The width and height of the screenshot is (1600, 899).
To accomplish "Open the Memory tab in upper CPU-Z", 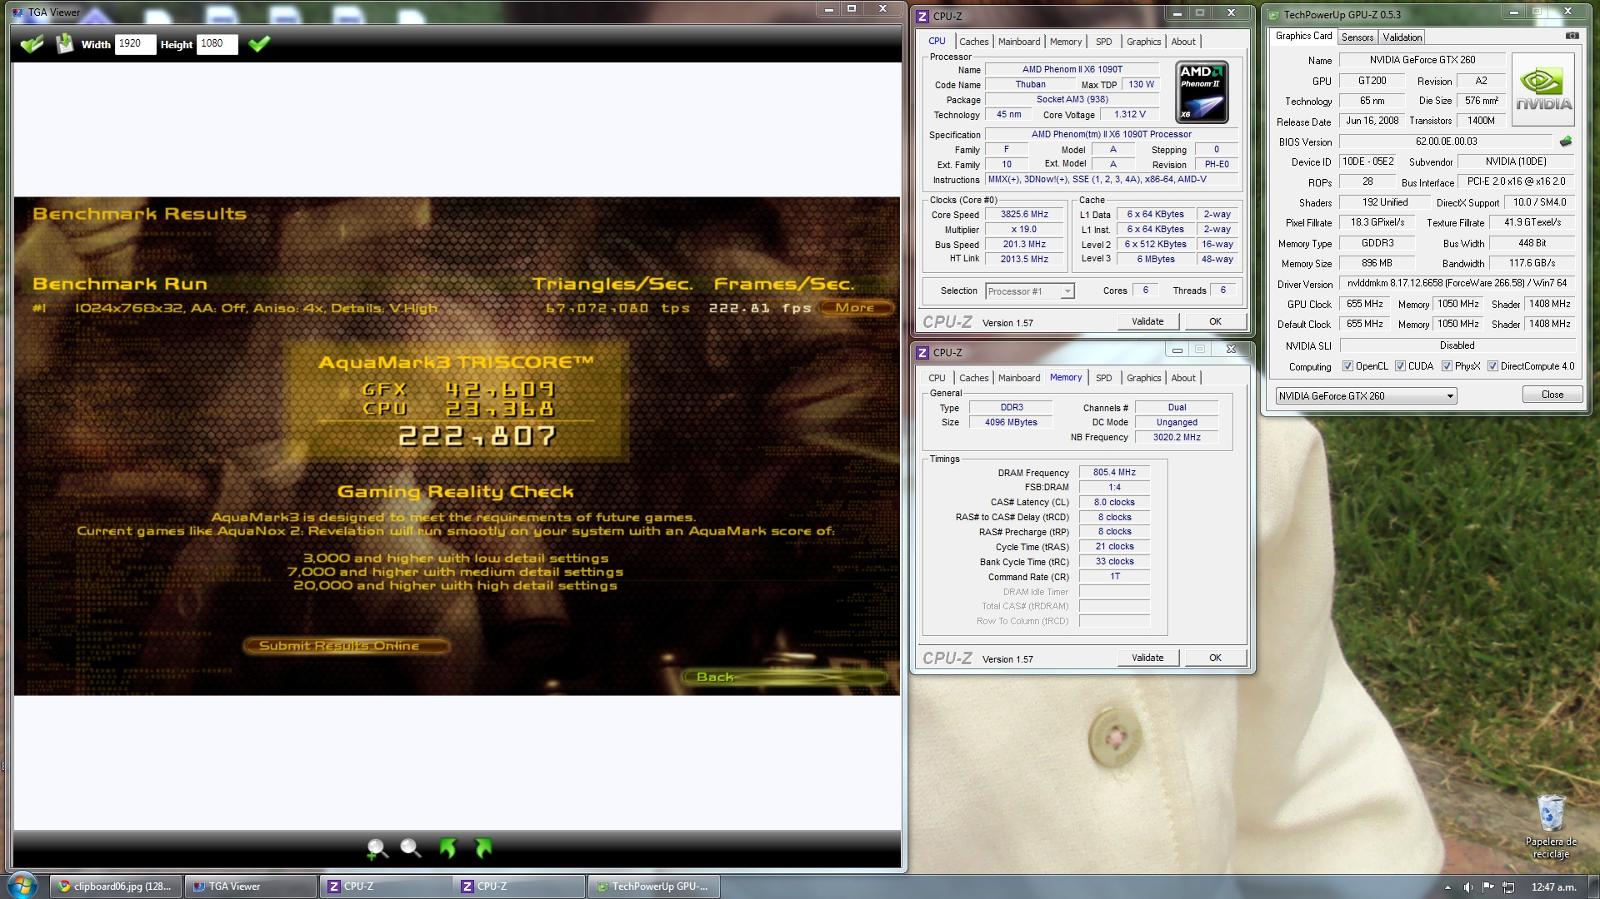I will click(1065, 41).
